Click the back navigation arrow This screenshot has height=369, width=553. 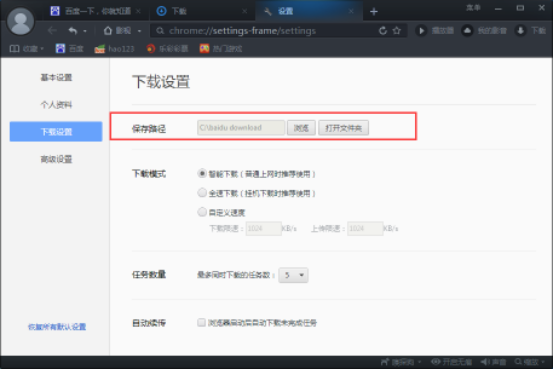coord(52,31)
